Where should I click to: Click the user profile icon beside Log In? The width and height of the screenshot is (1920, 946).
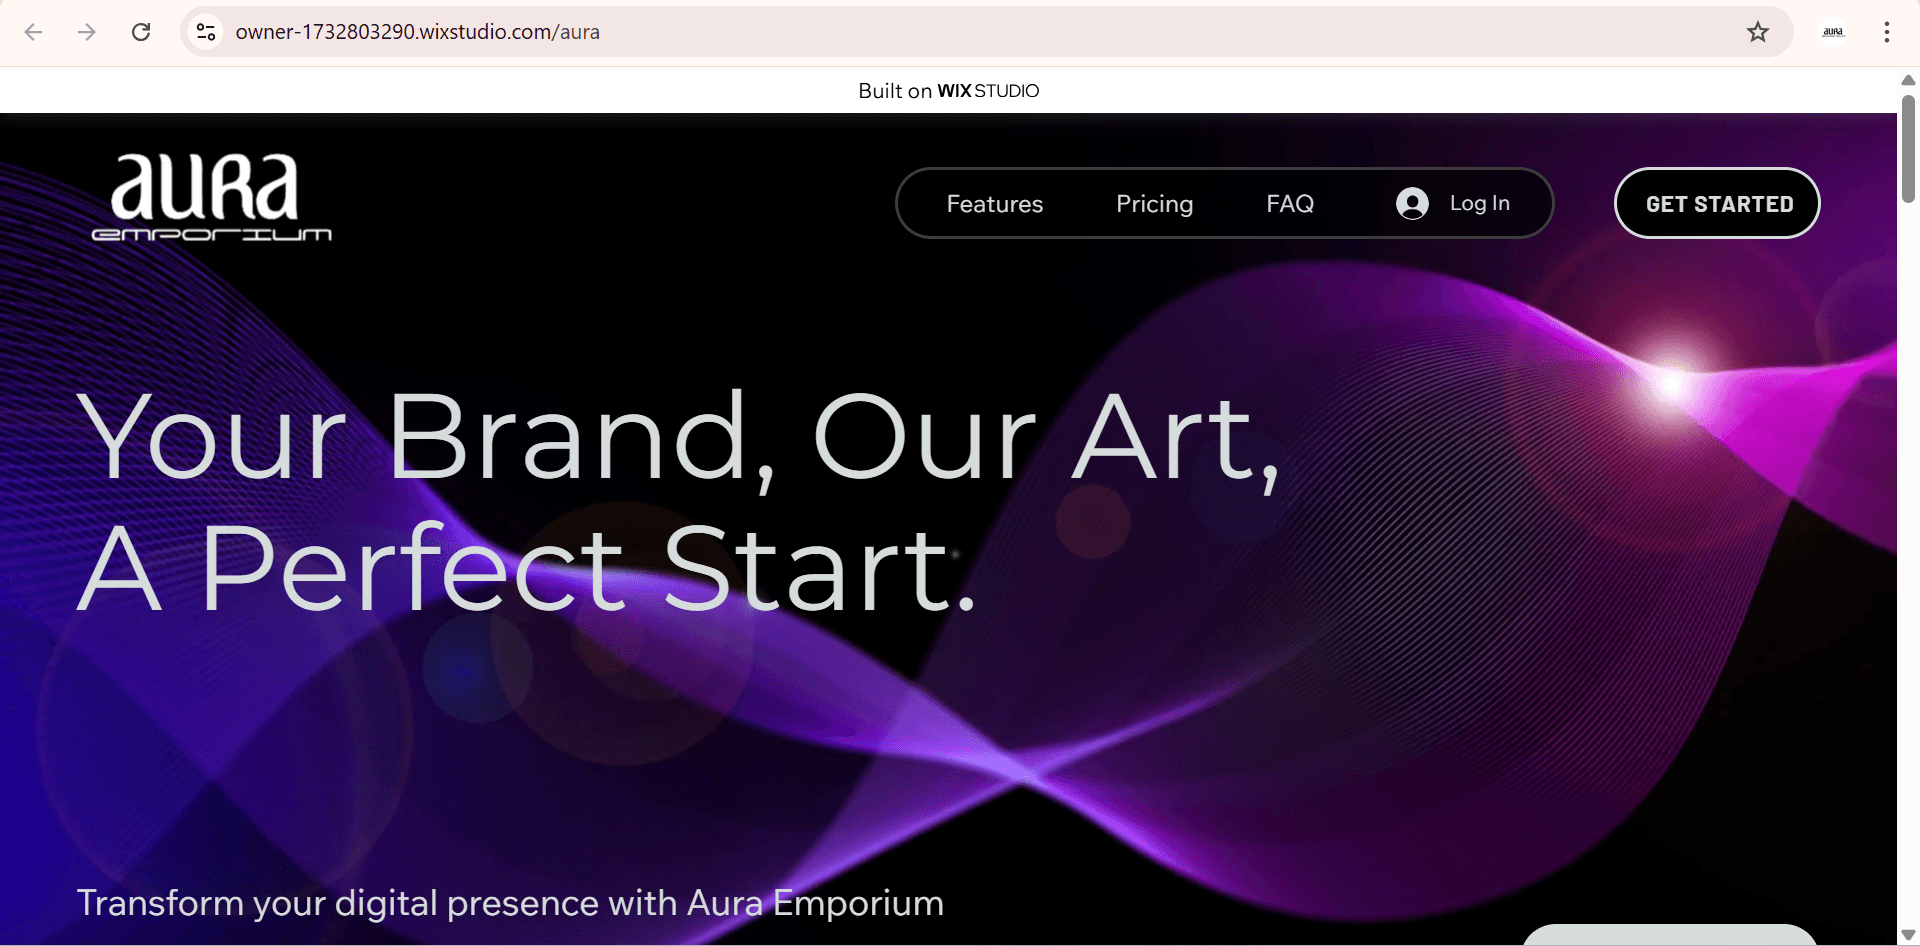coord(1411,203)
